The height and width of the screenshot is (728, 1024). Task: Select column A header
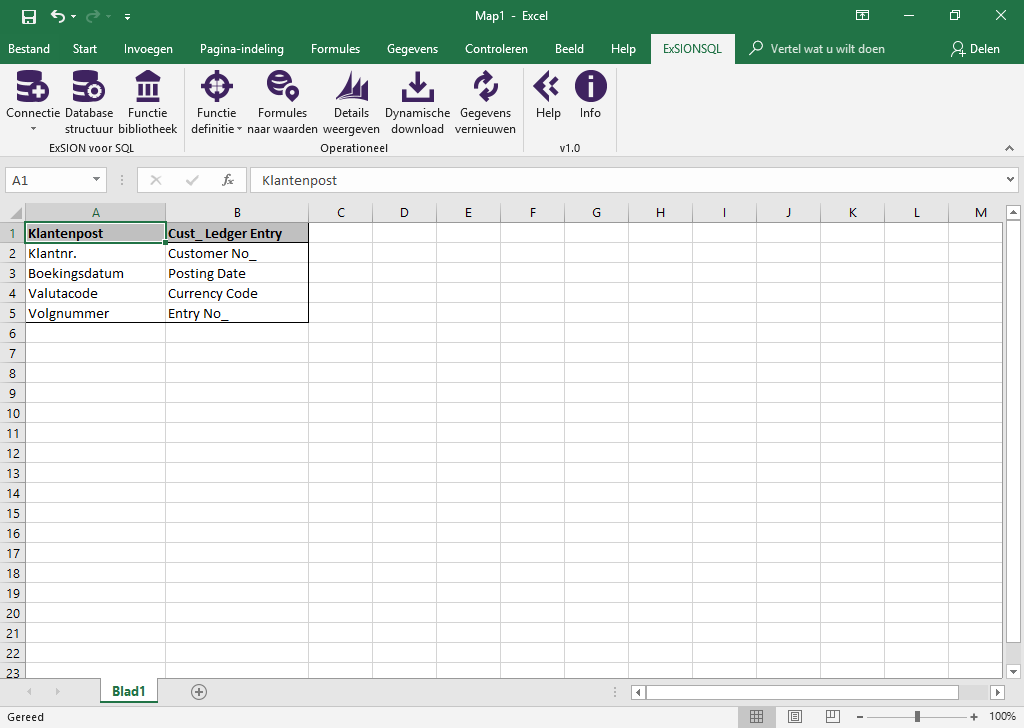pyautogui.click(x=95, y=212)
